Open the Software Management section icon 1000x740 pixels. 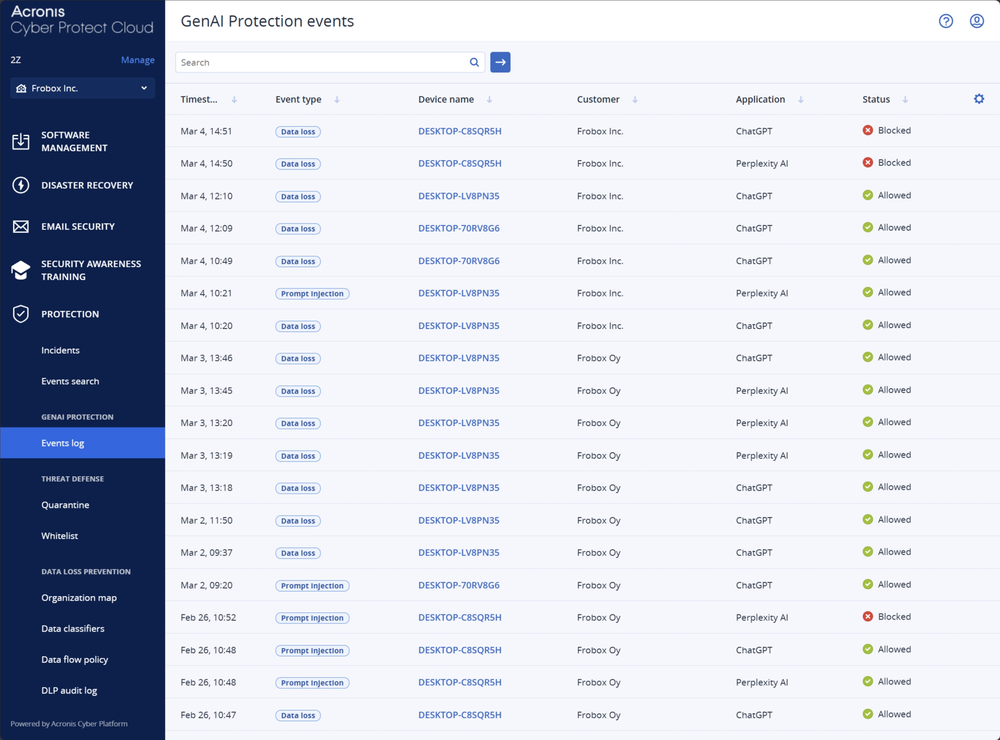[21, 141]
